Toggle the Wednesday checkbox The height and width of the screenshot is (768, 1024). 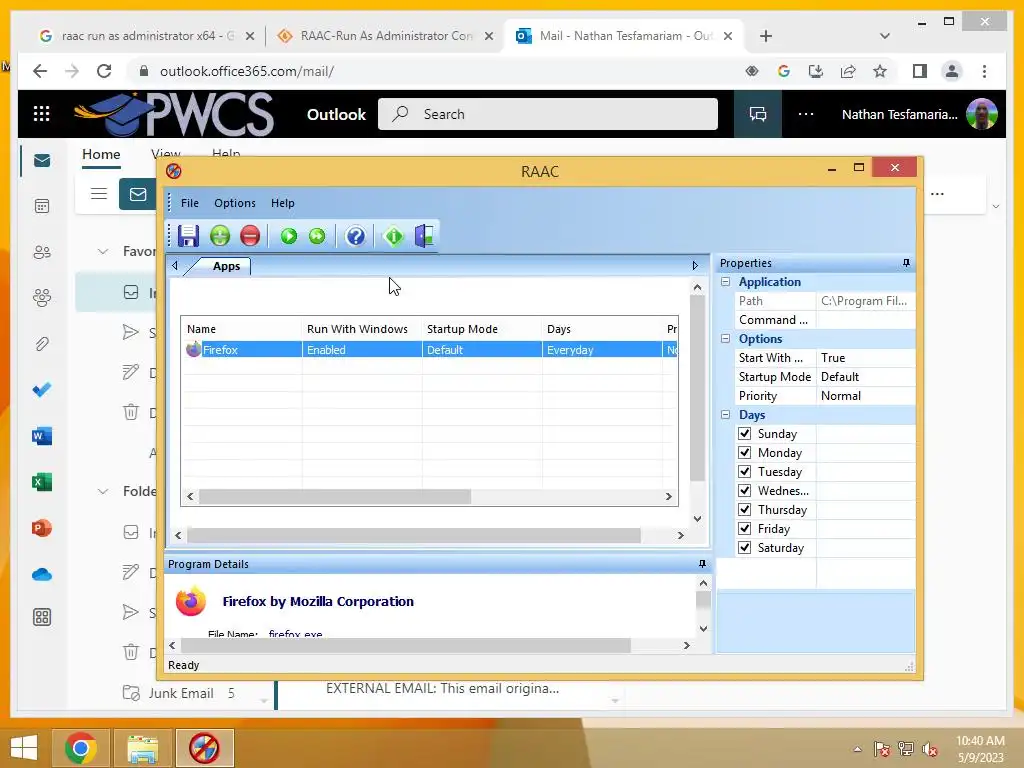point(744,490)
